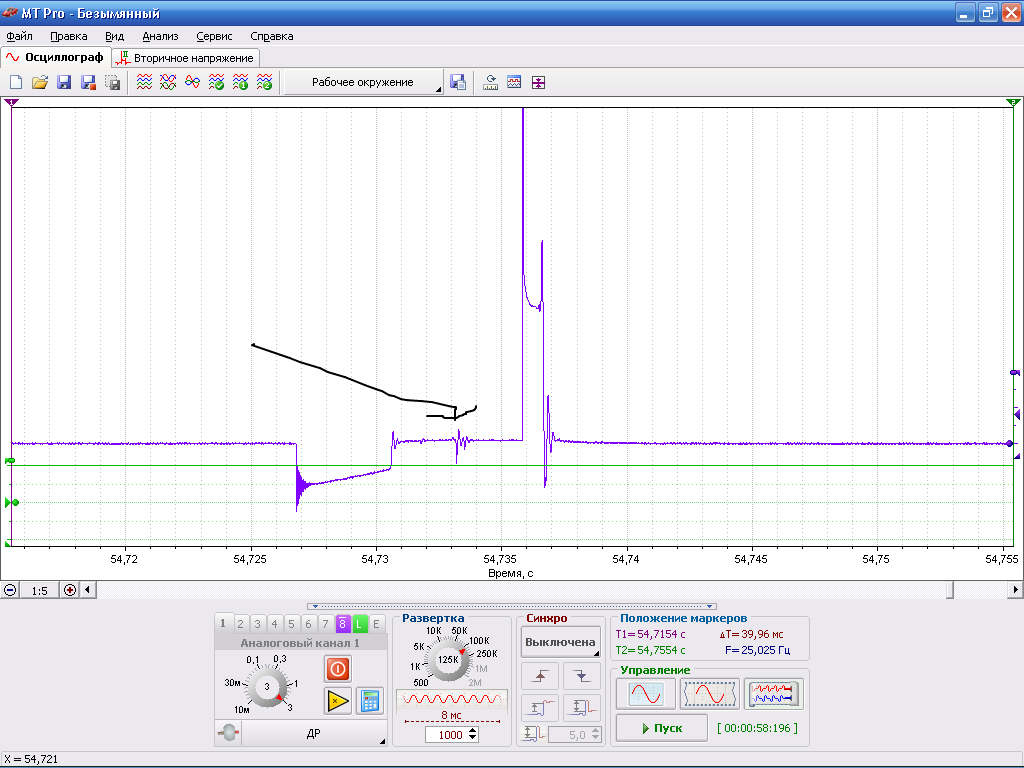This screenshot has height=768, width=1024.
Task: Switch to the Вторичное напряжение tab
Action: [186, 58]
